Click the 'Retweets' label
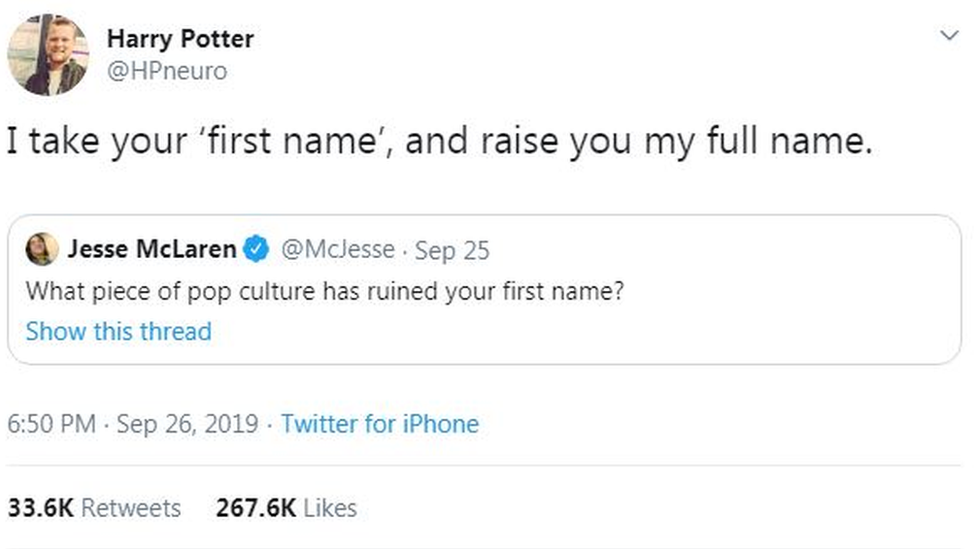 coord(130,508)
